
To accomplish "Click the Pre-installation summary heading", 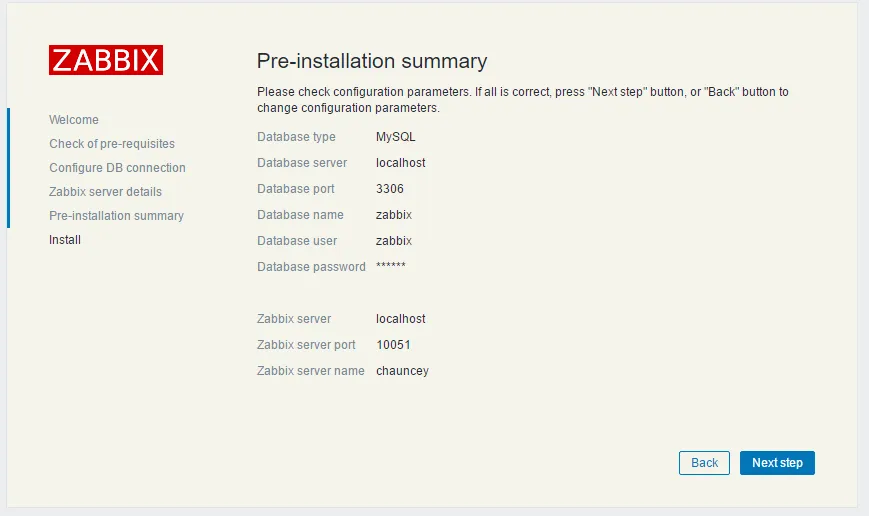I will (372, 61).
